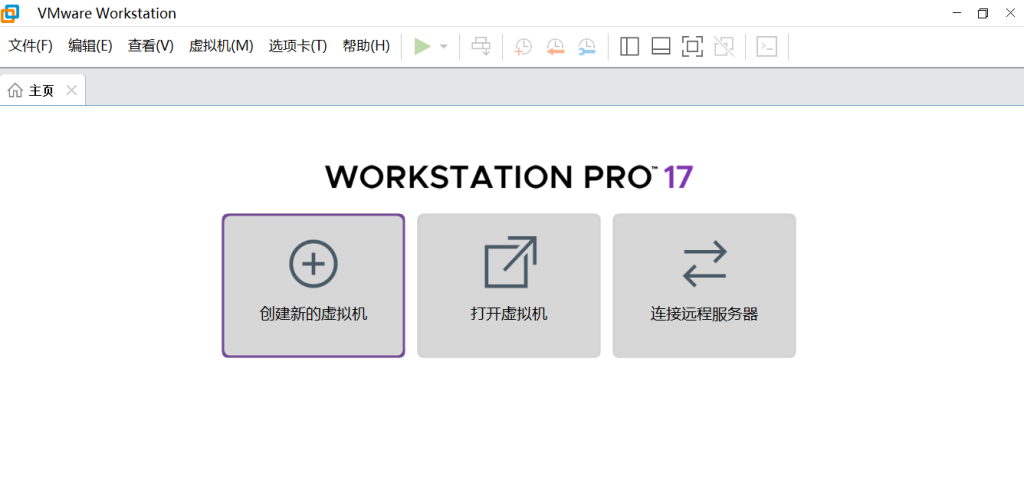Click the console view terminal icon

tap(767, 46)
